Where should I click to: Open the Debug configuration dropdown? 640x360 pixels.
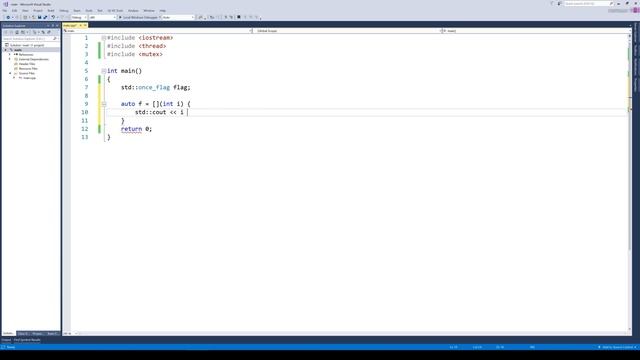pyautogui.click(x=79, y=17)
